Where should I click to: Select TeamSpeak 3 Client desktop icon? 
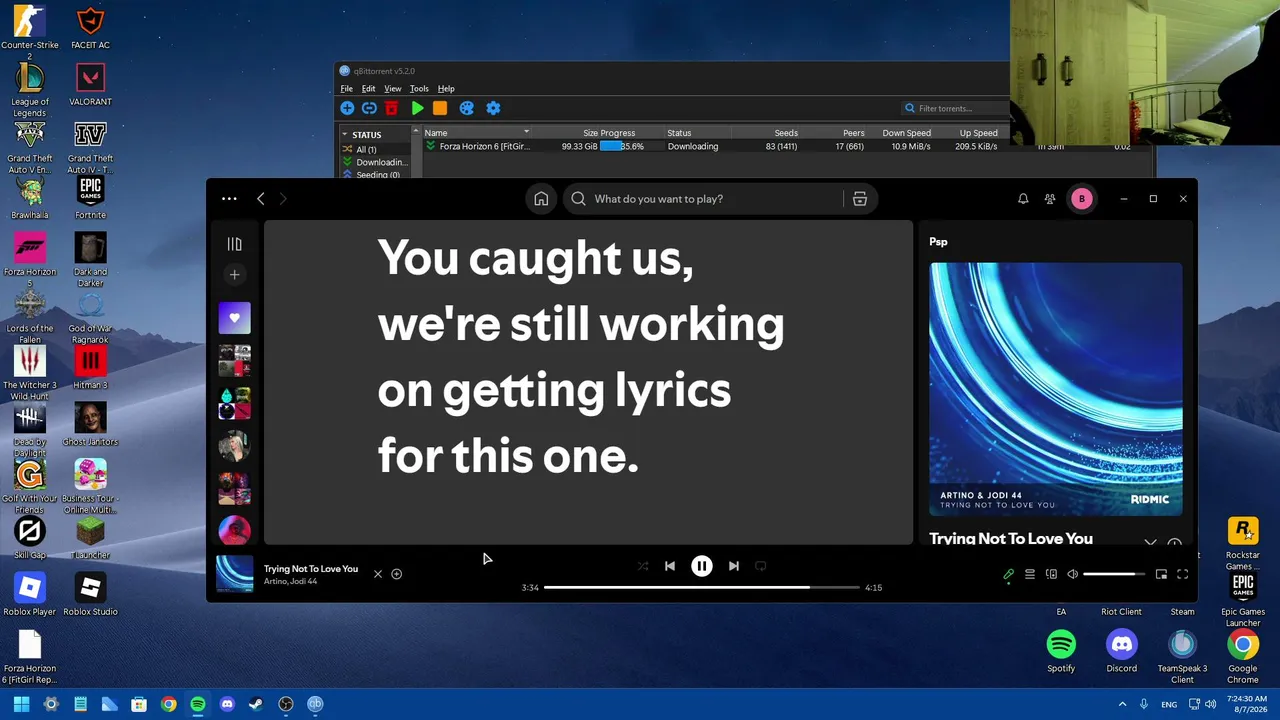[x=1182, y=657]
